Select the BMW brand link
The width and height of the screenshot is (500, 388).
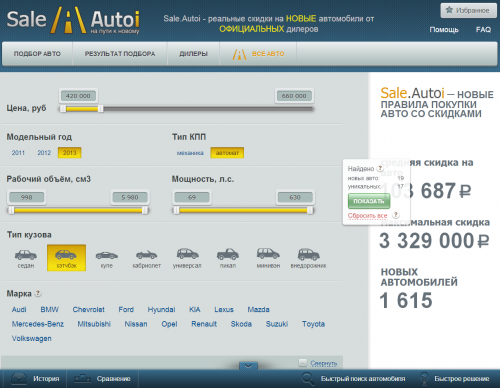(x=50, y=310)
